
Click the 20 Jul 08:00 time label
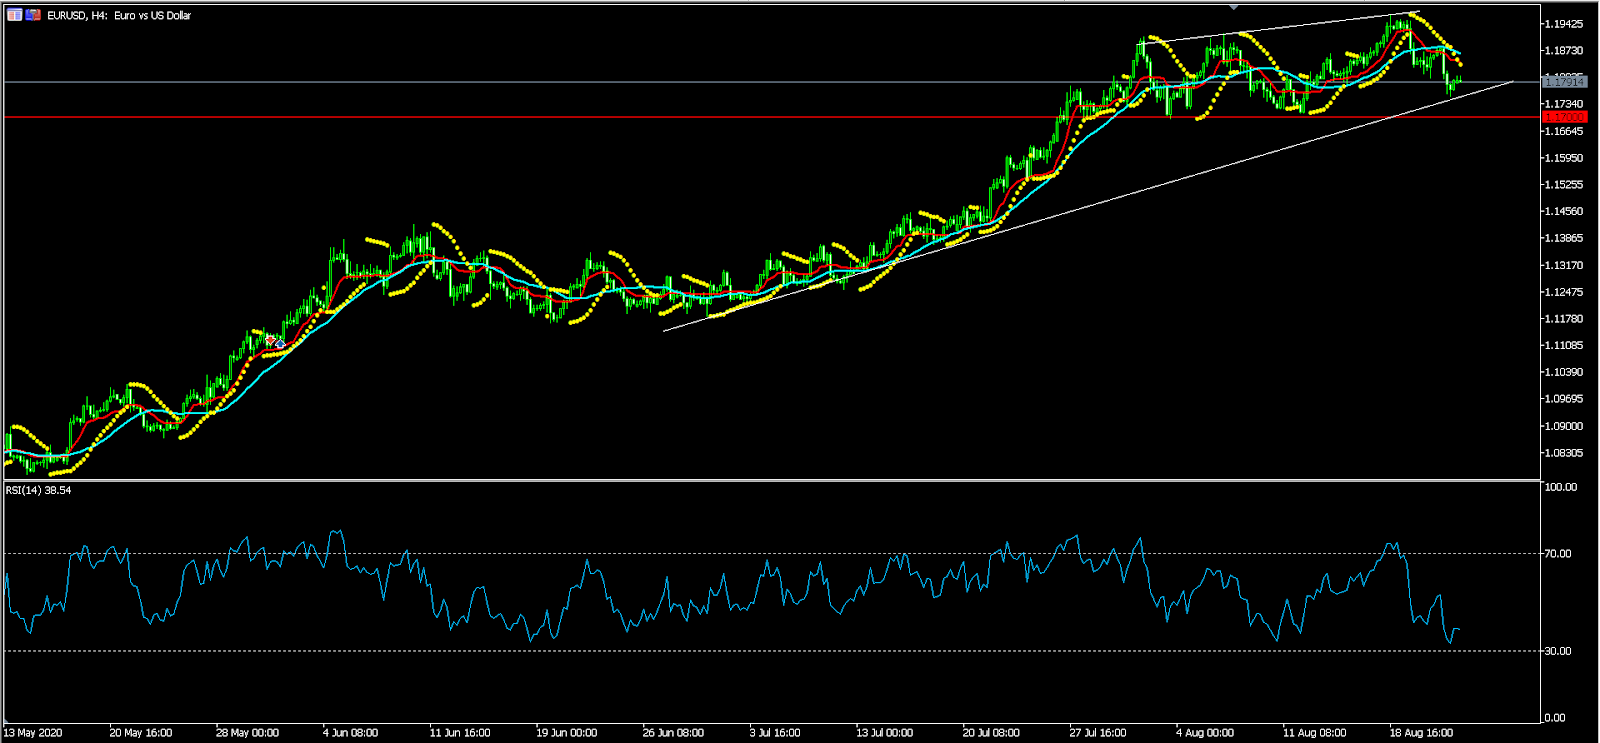pyautogui.click(x=992, y=733)
